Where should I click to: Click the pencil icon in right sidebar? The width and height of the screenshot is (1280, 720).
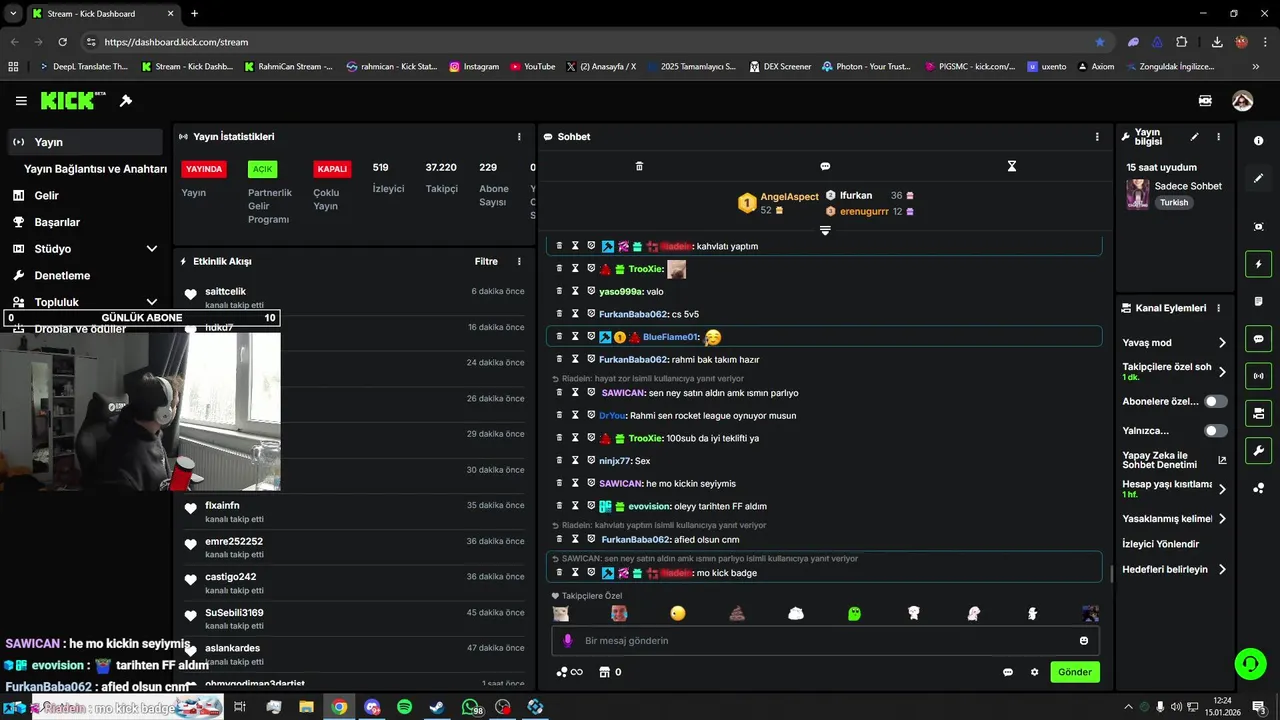(x=1258, y=178)
